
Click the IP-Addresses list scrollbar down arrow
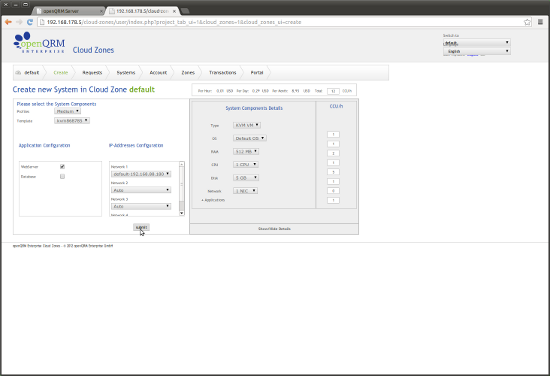[x=182, y=213]
